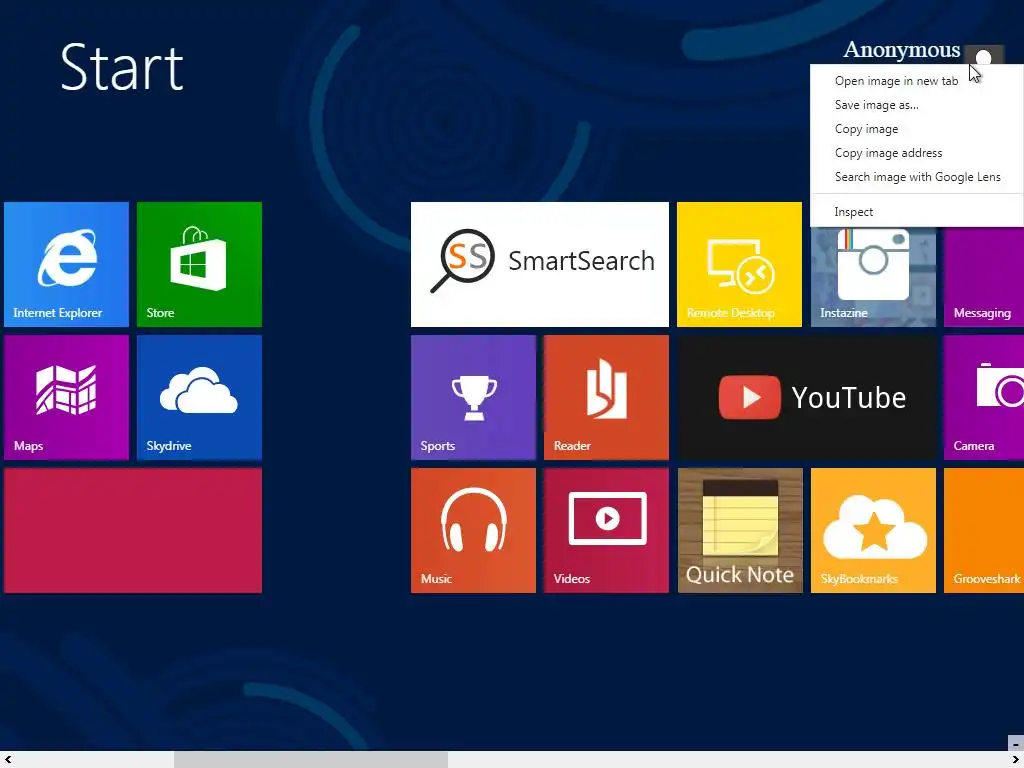The width and height of the screenshot is (1024, 768).
Task: Click the Anonymous user avatar picture
Action: pos(984,55)
